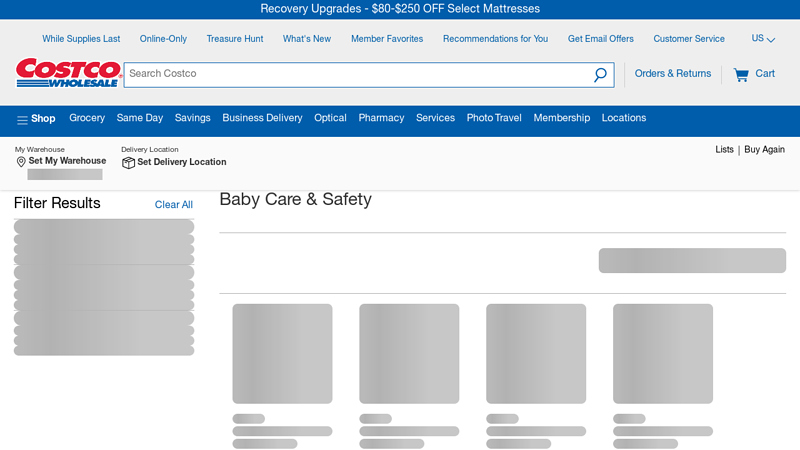The image size is (800, 450).
Task: Open the Membership page
Action: (x=562, y=118)
